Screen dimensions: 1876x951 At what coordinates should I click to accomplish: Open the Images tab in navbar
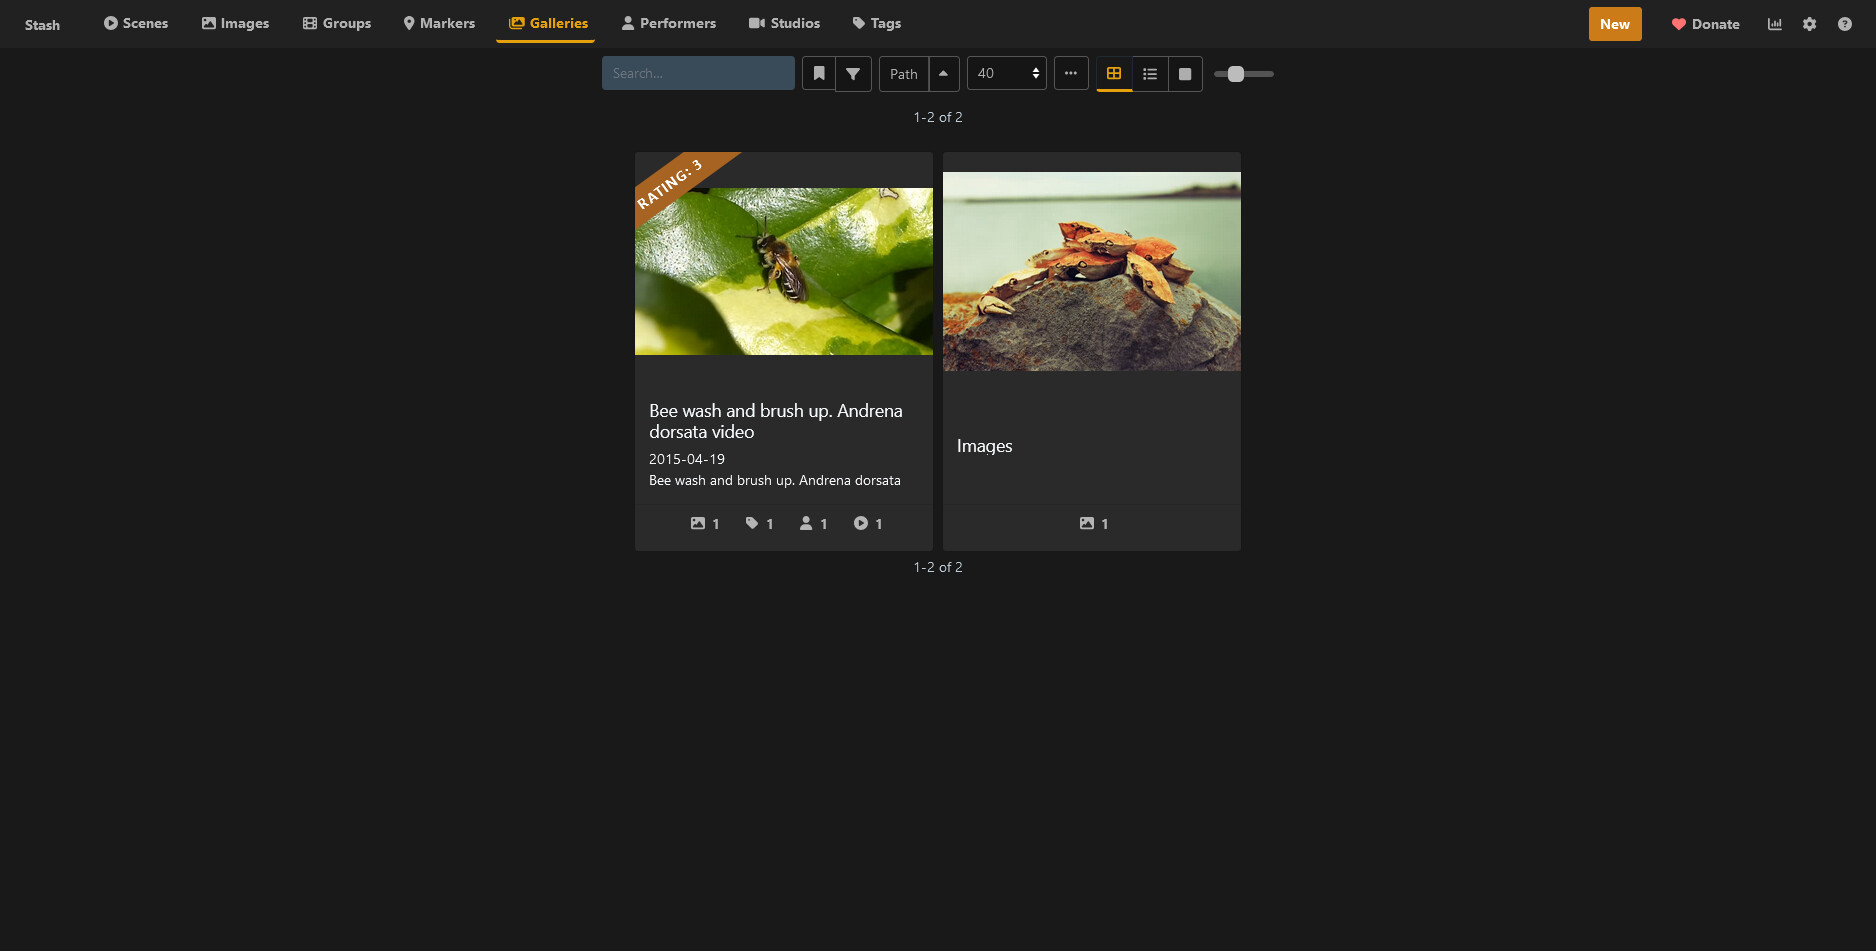[x=235, y=23]
